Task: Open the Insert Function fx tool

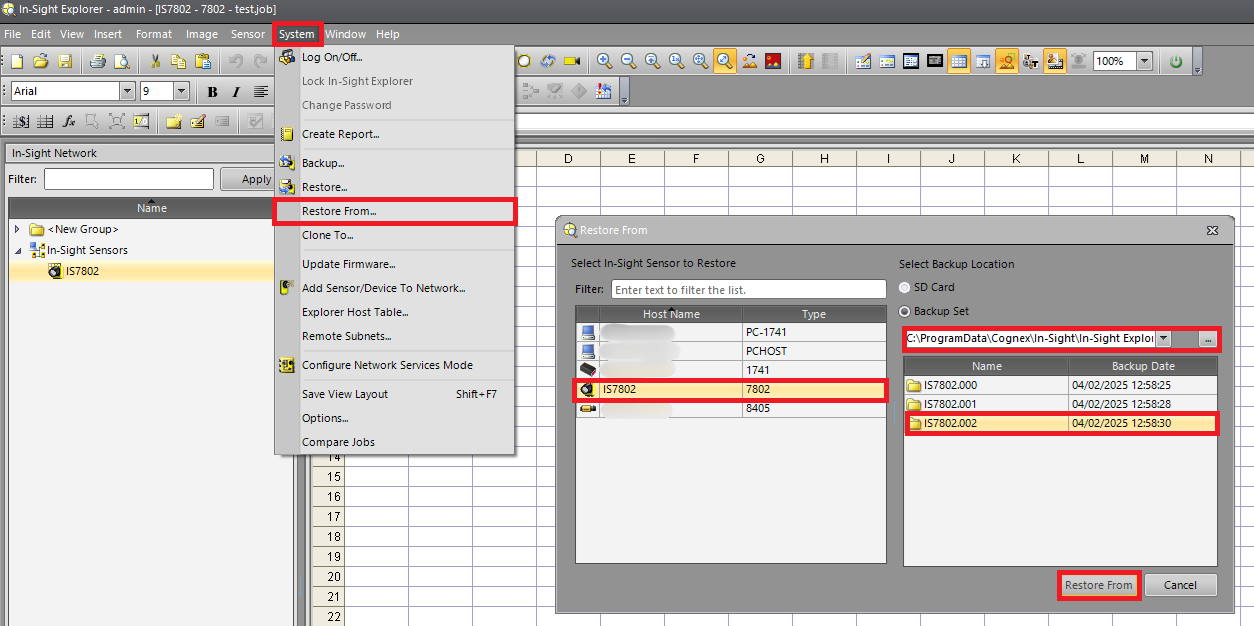Action: (68, 121)
